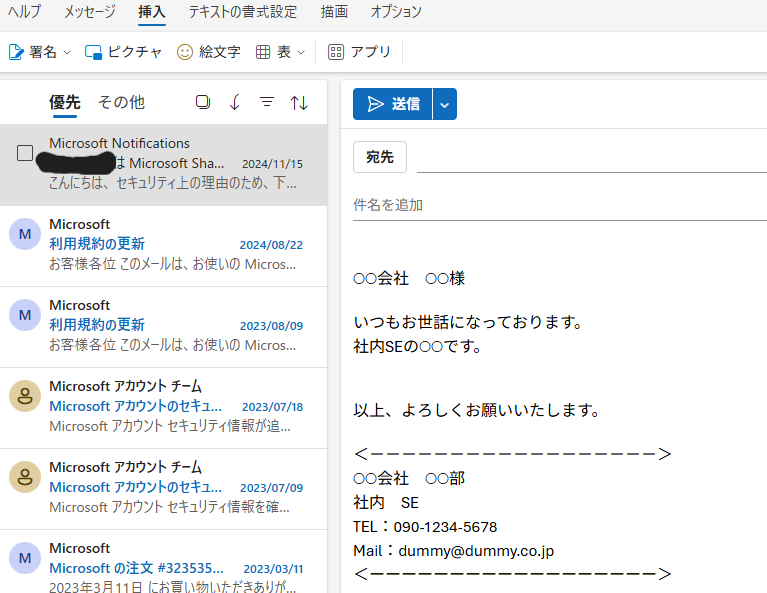This screenshot has width=767, height=593.
Task: Click the avatar of the 2023/07/18 account team email
Action: [24, 396]
